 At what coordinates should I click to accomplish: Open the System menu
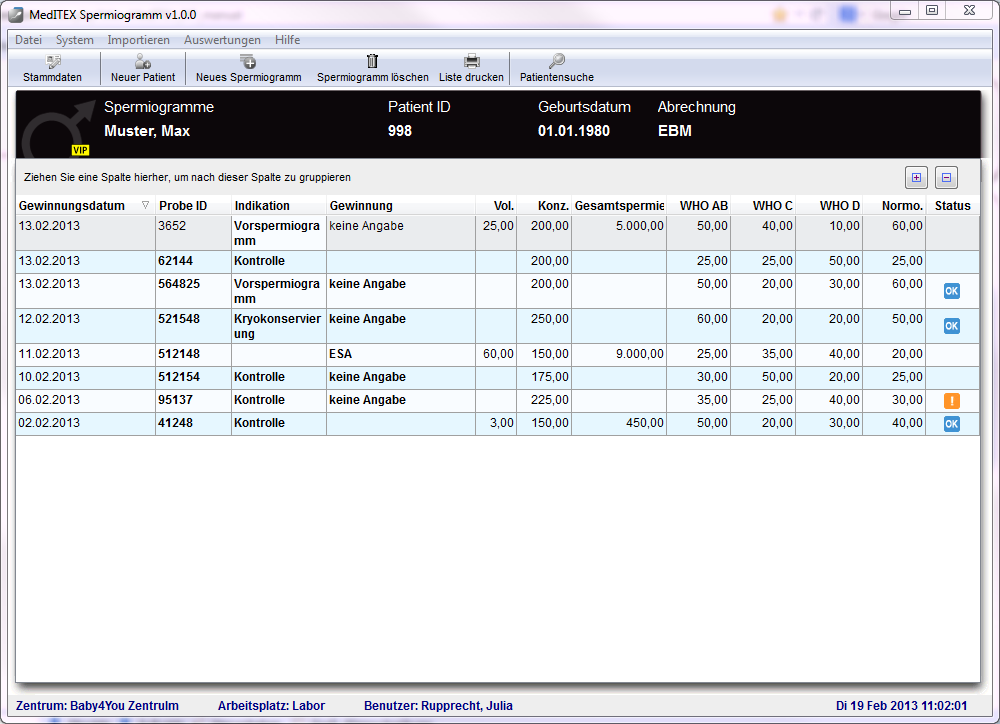tap(75, 40)
